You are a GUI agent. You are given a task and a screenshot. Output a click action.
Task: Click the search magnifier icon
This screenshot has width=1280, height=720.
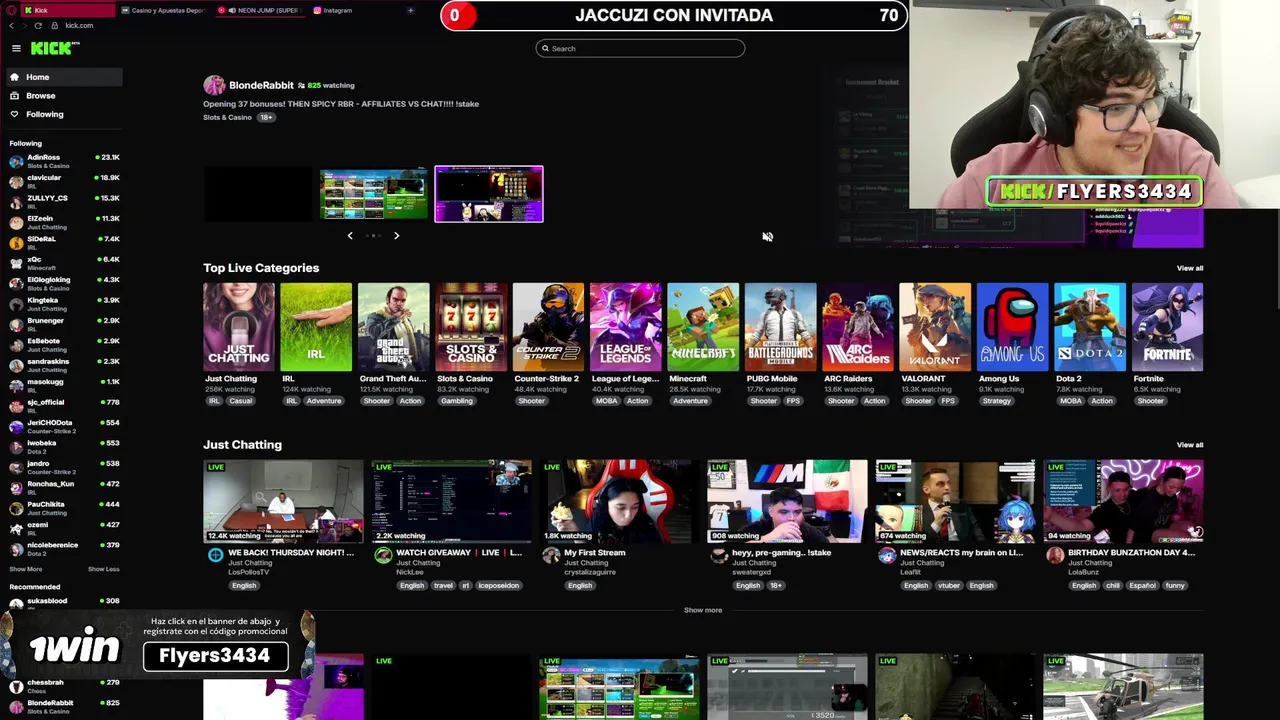click(545, 48)
